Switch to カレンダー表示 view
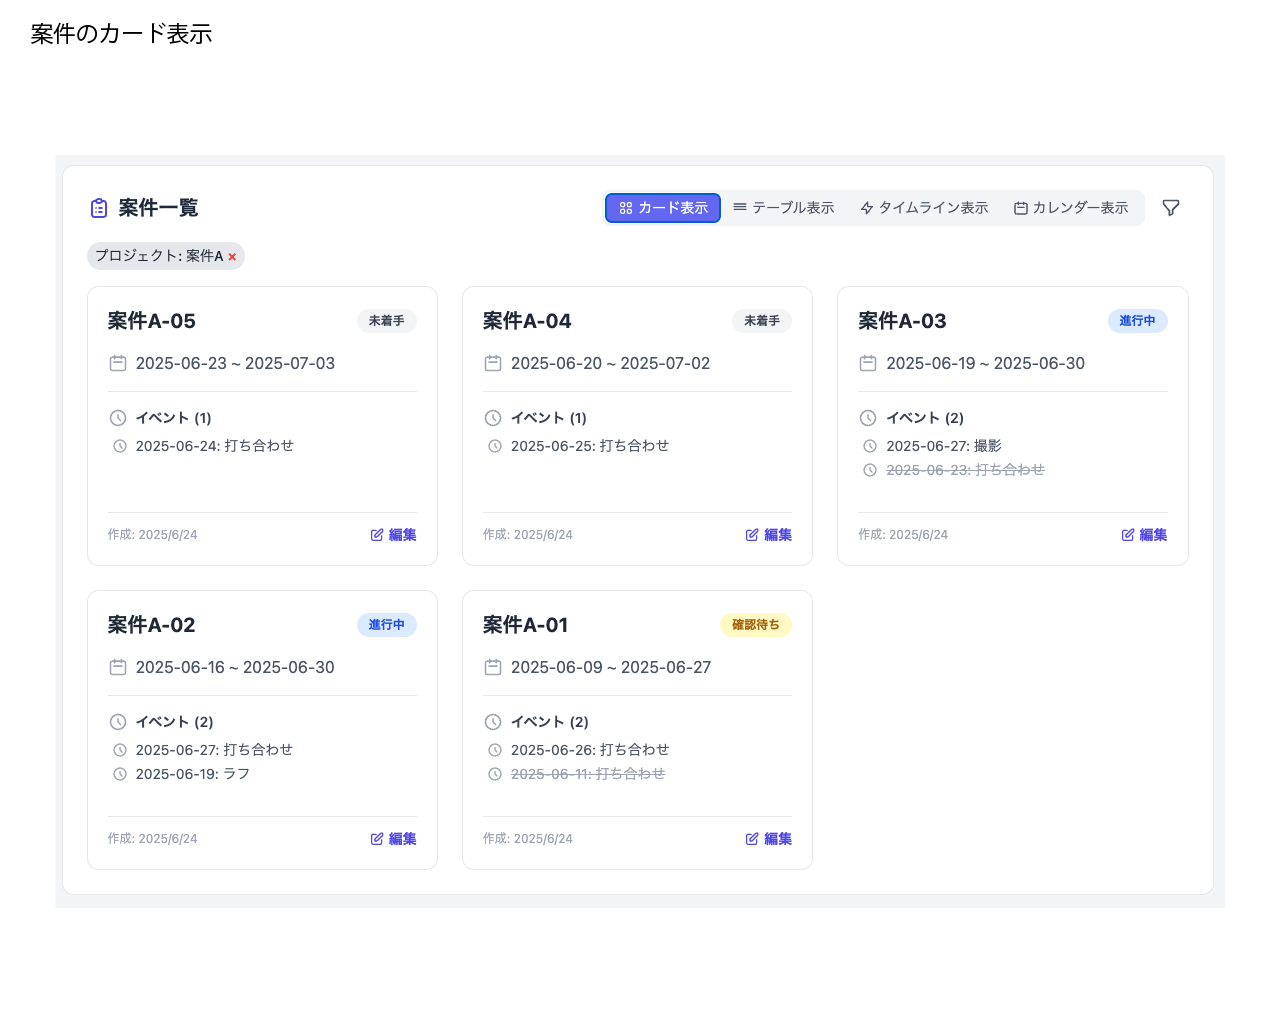The width and height of the screenshot is (1281, 1025). (x=1071, y=208)
